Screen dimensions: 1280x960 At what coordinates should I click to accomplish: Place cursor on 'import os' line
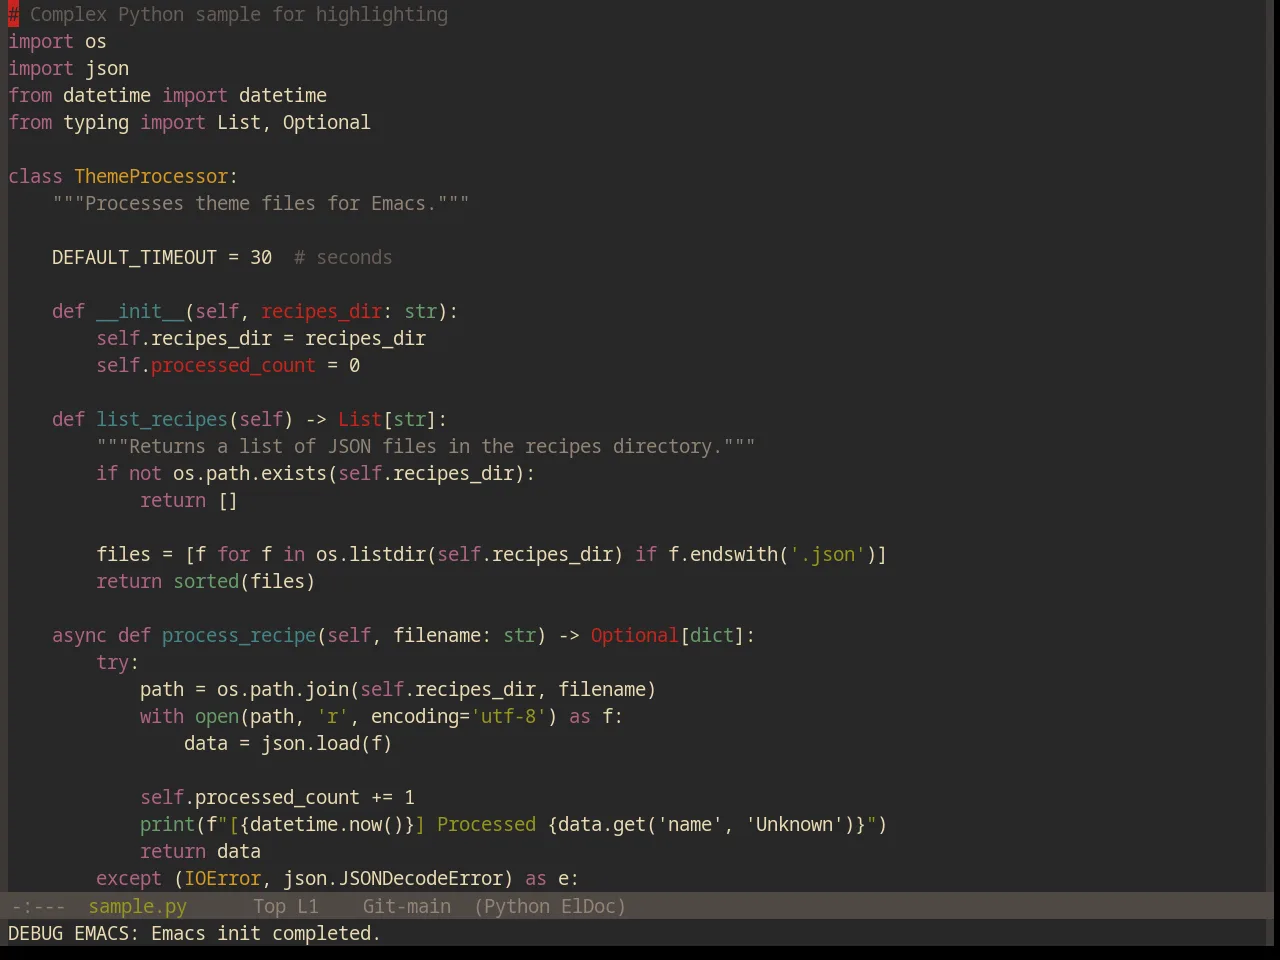pos(57,42)
